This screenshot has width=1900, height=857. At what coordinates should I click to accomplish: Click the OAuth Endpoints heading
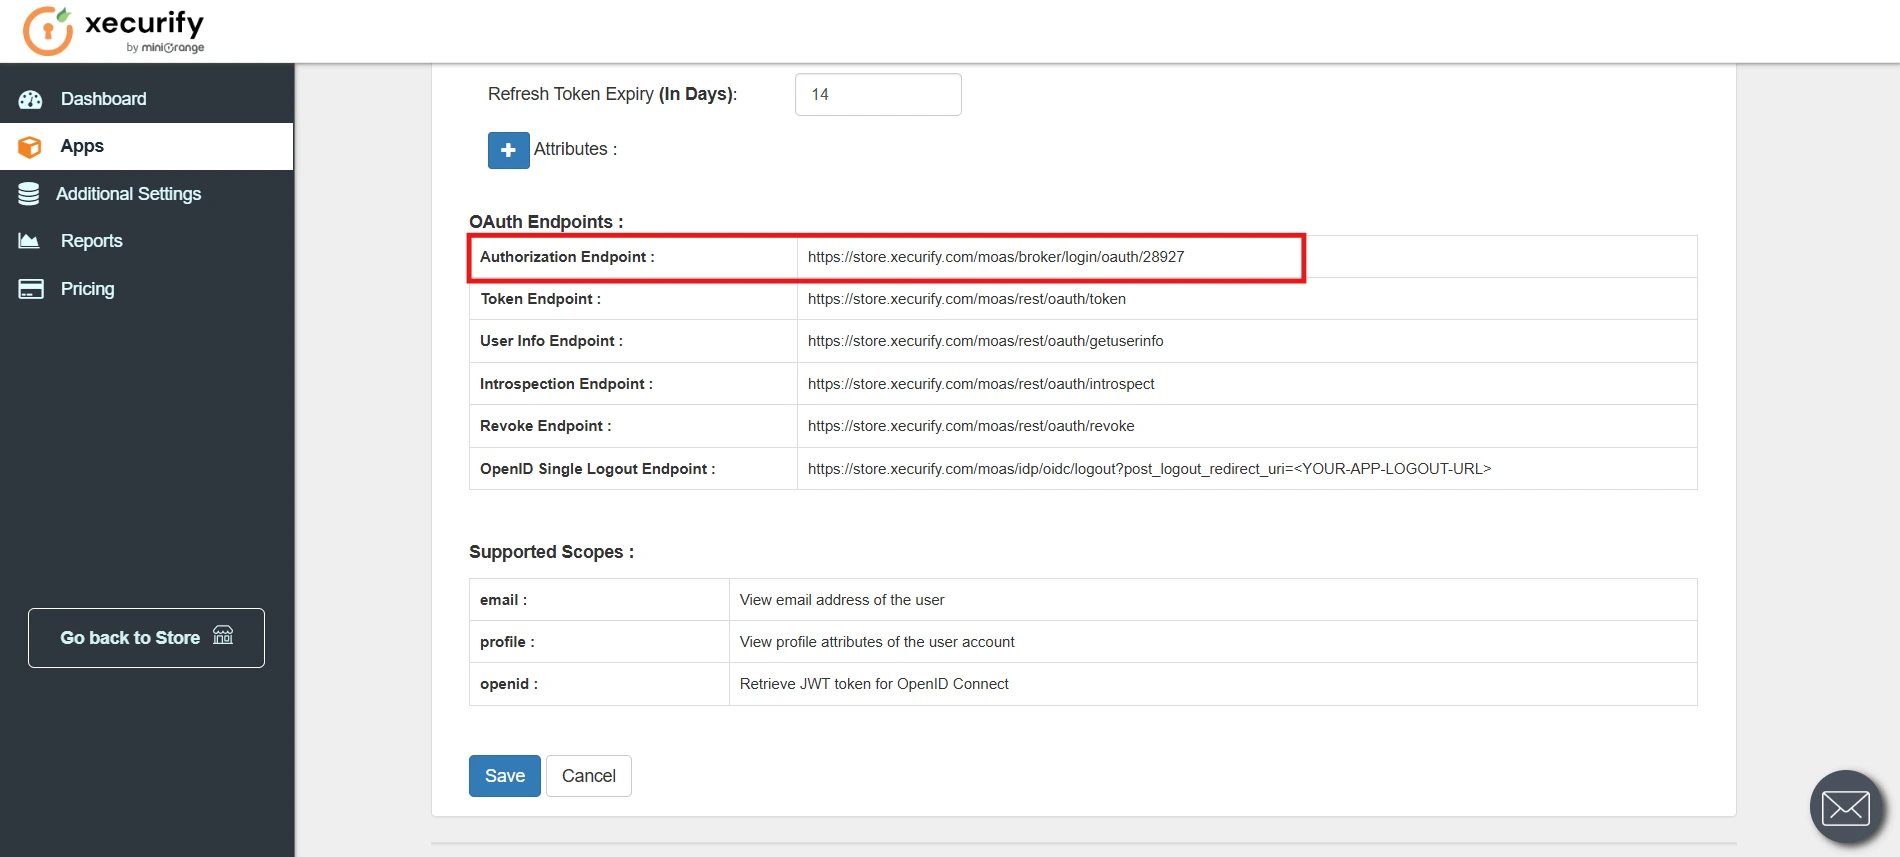[546, 222]
